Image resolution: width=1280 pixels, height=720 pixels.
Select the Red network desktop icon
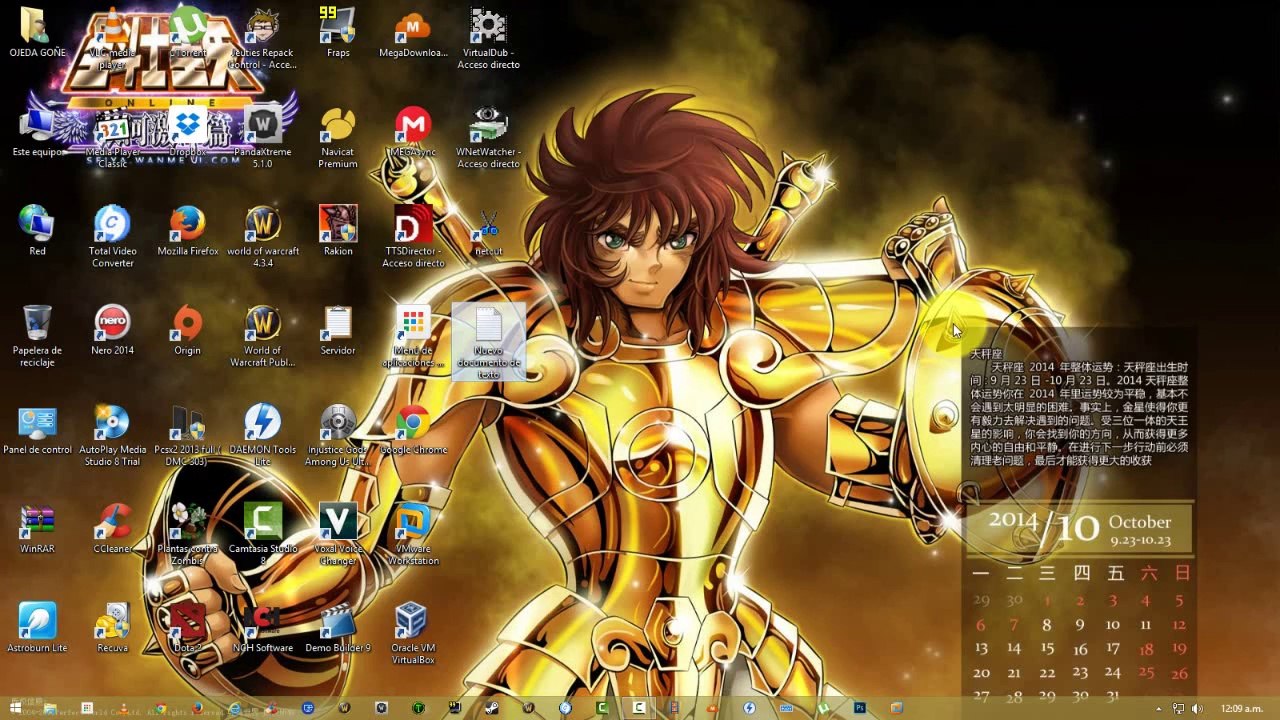(x=37, y=231)
